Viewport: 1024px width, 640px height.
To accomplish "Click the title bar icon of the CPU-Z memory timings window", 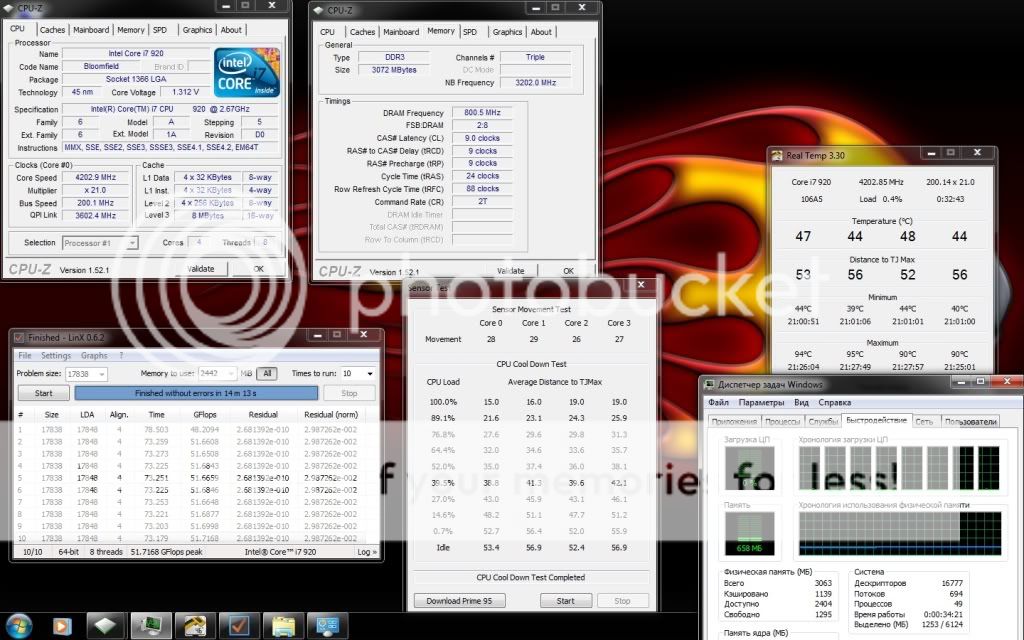I will click(319, 10).
